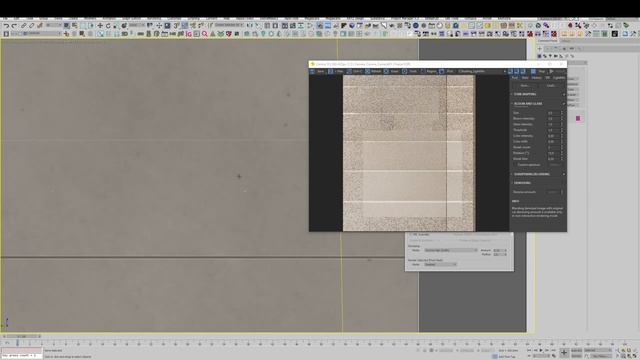Image resolution: width=640 pixels, height=360 pixels.
Task: Click the pink IG icon in second toolbar row
Action: pos(189,34)
